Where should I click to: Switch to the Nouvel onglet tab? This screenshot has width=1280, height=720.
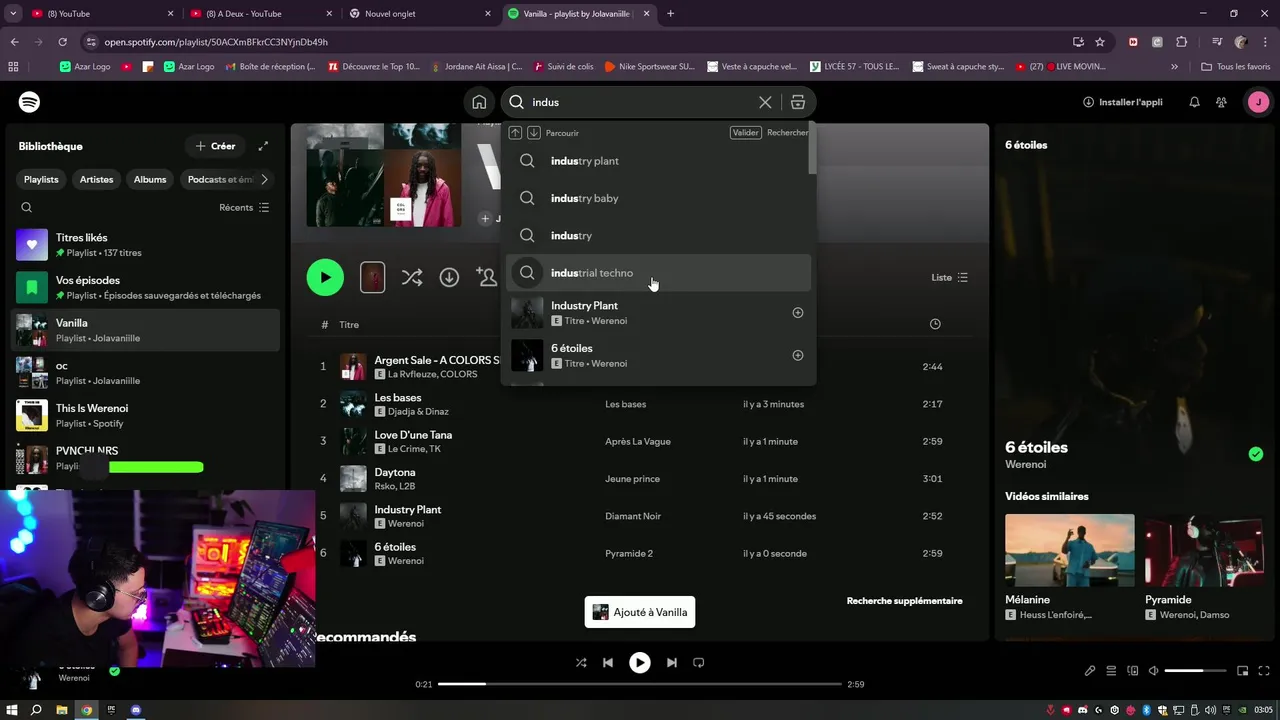[x=420, y=14]
